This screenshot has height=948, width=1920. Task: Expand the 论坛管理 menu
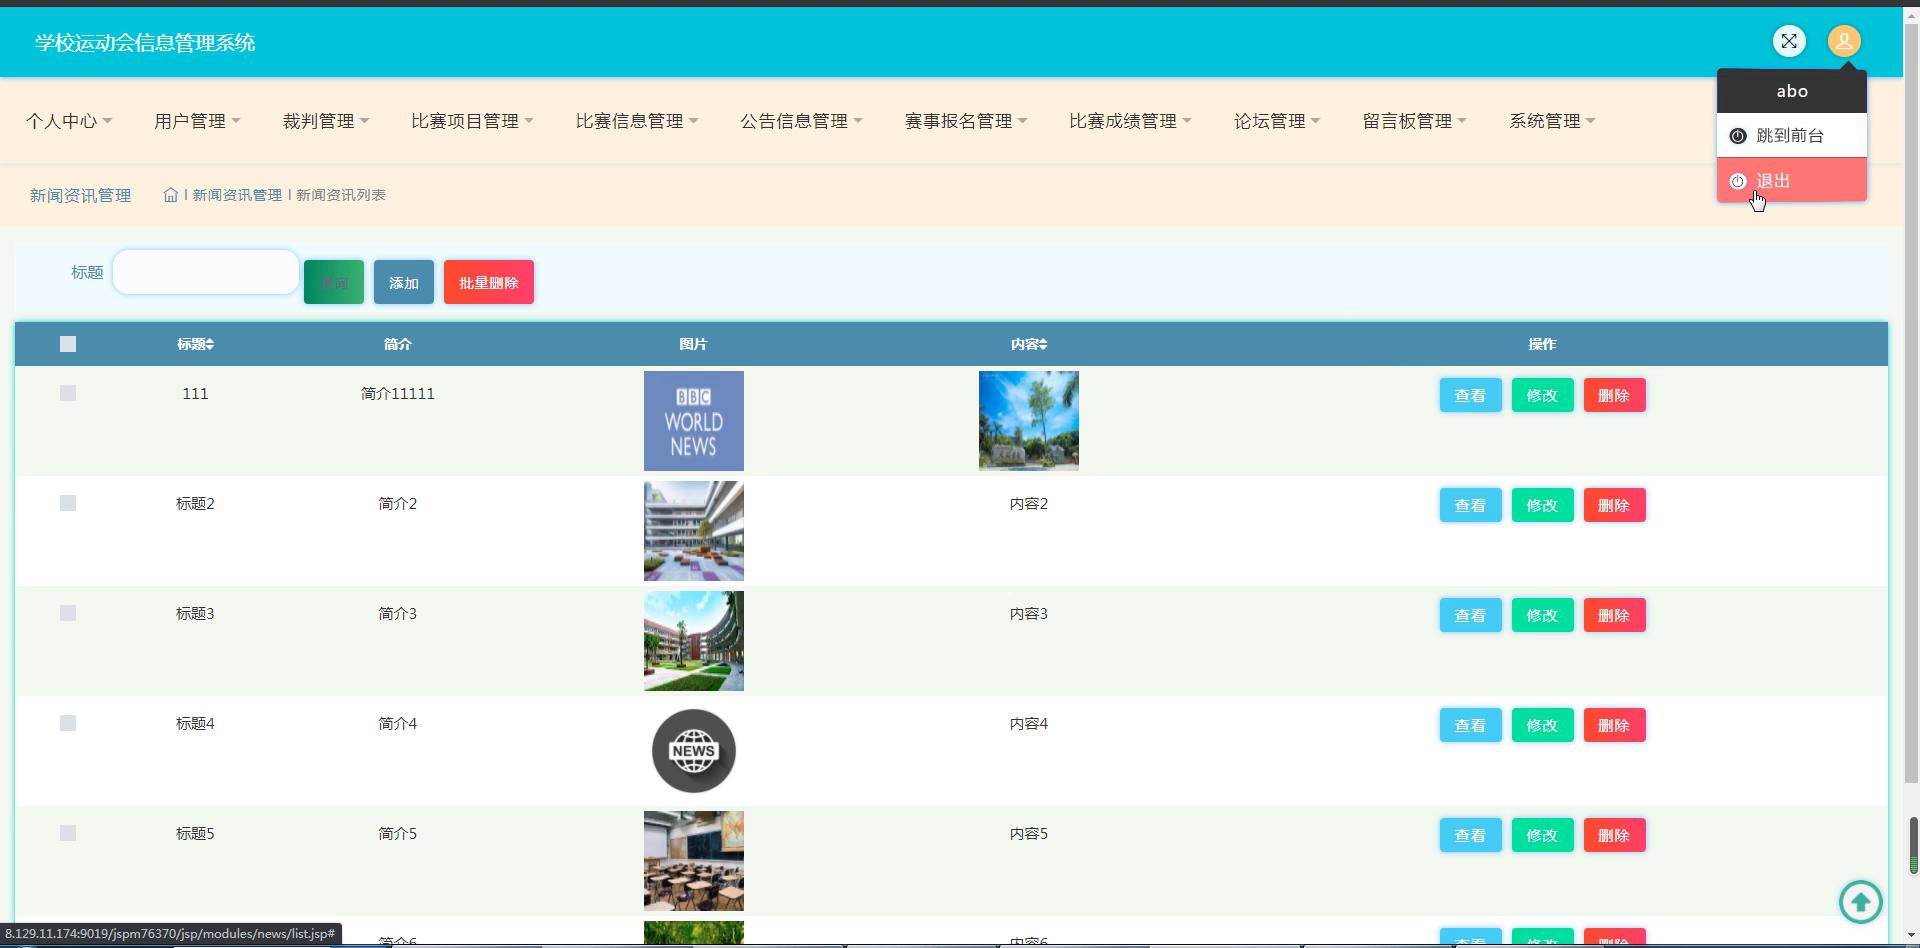[x=1277, y=121]
